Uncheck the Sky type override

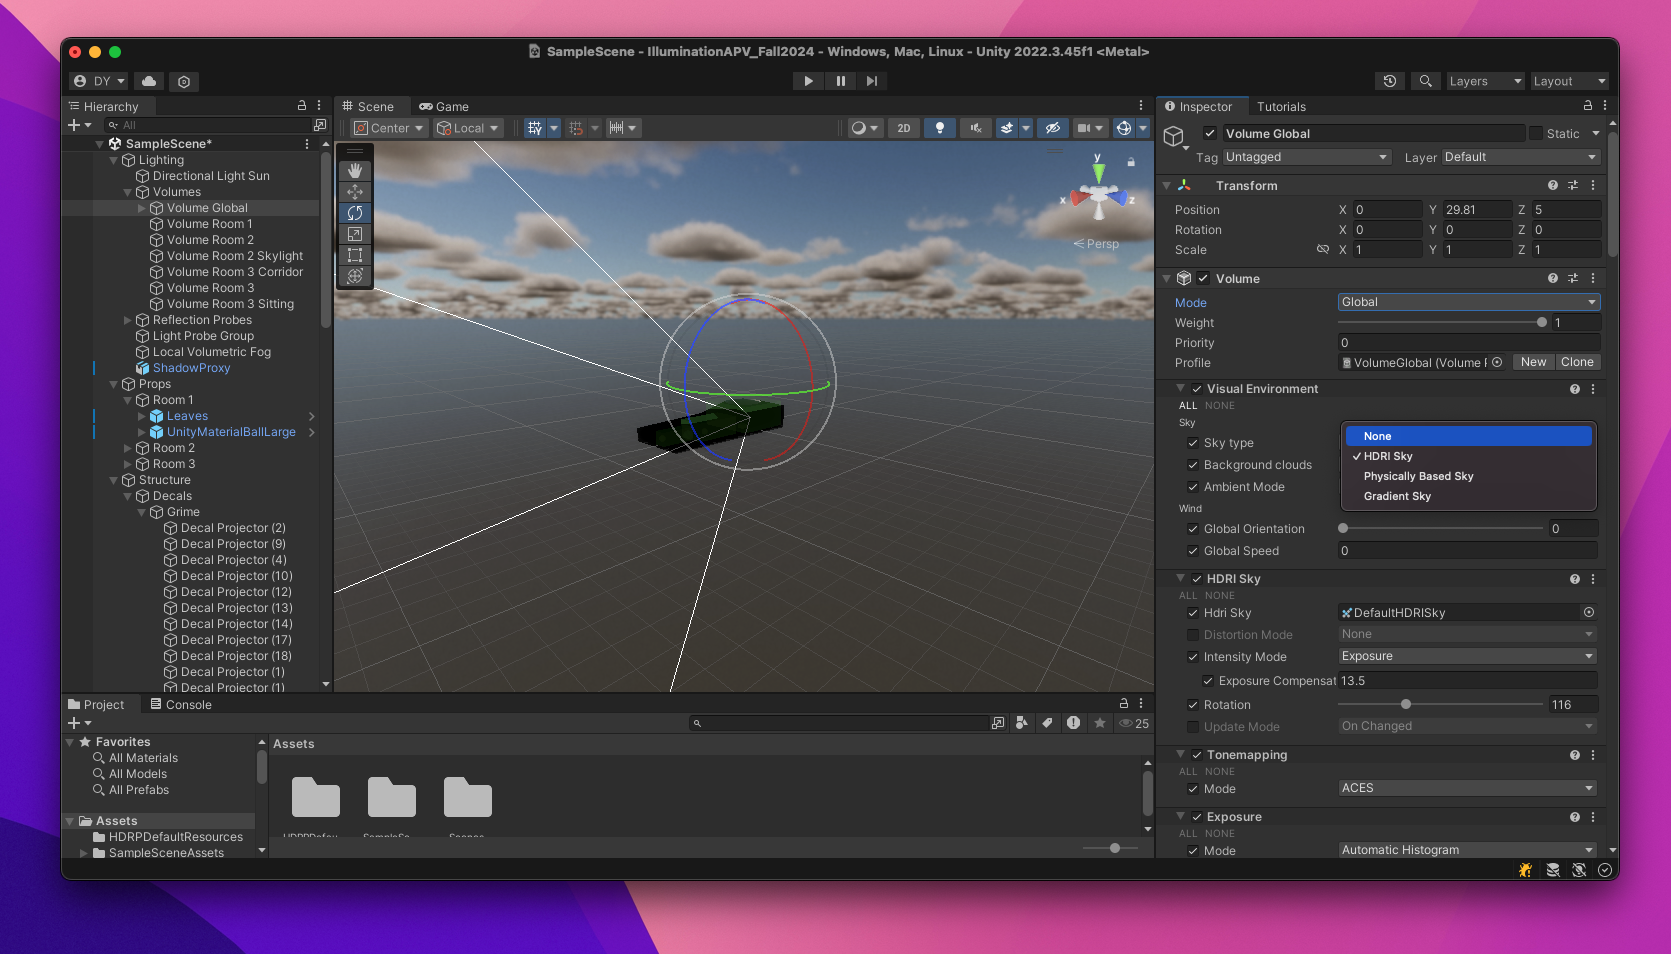(x=1193, y=443)
